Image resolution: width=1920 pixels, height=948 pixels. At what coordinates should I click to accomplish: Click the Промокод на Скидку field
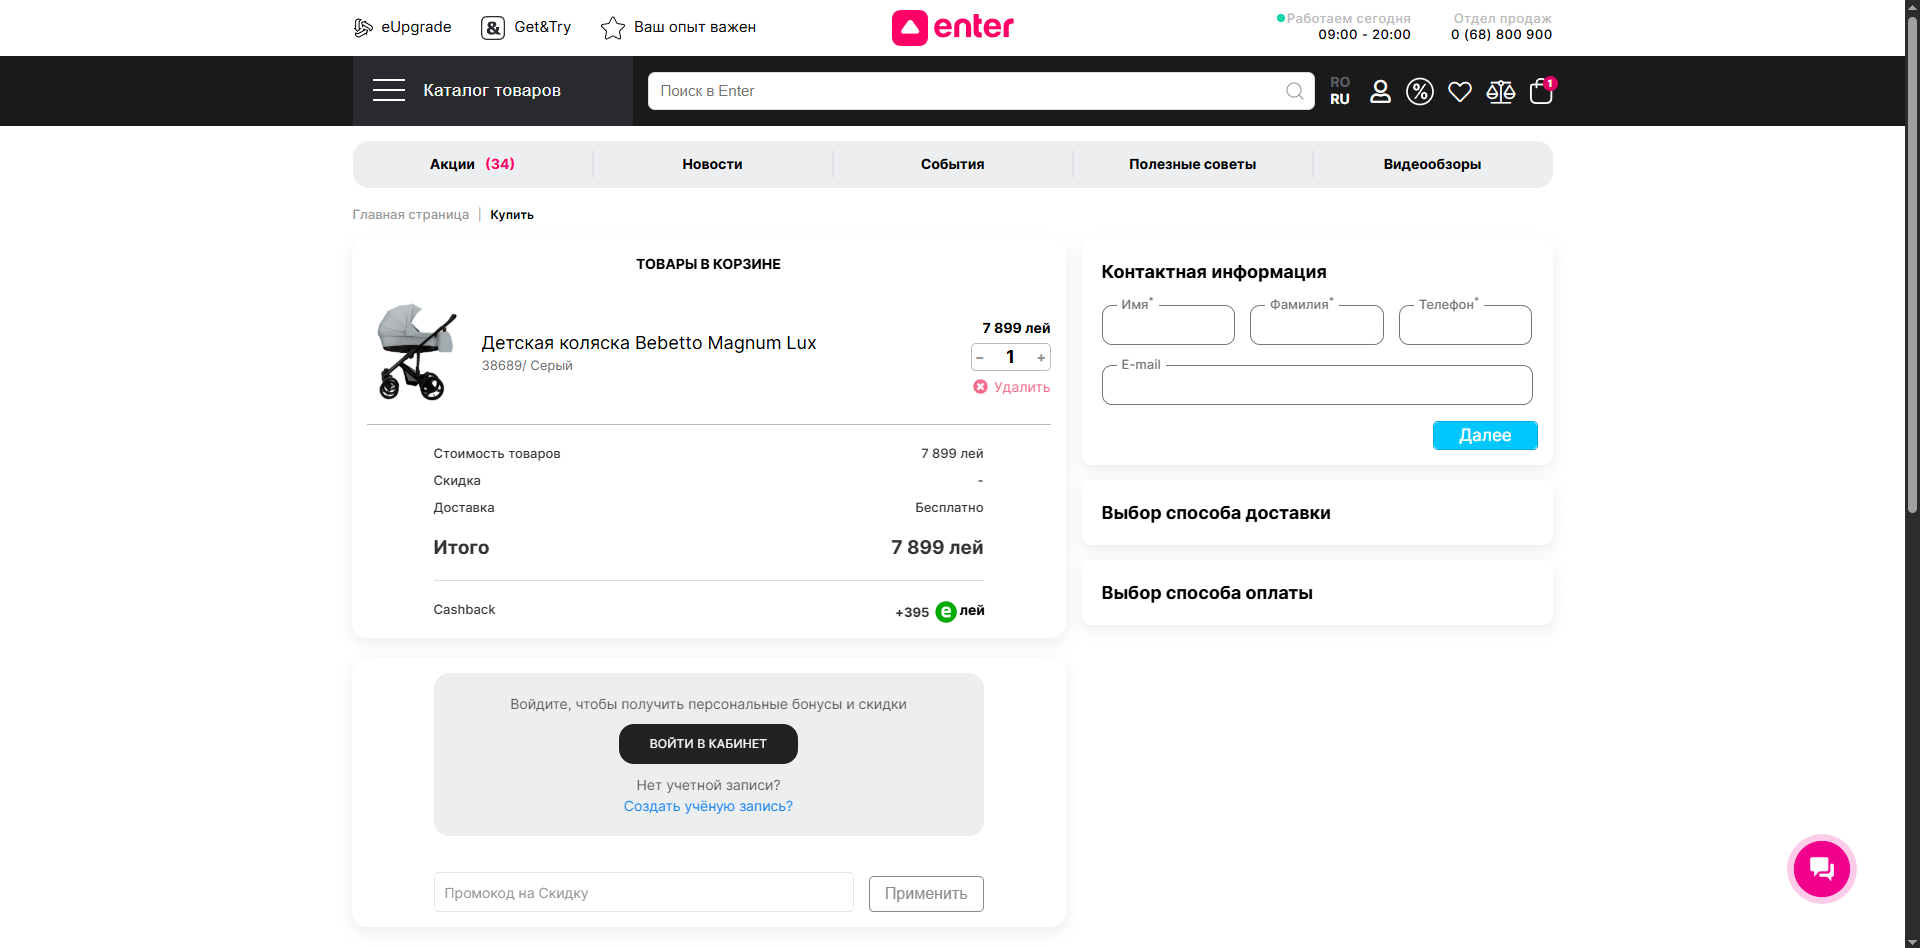coord(643,893)
